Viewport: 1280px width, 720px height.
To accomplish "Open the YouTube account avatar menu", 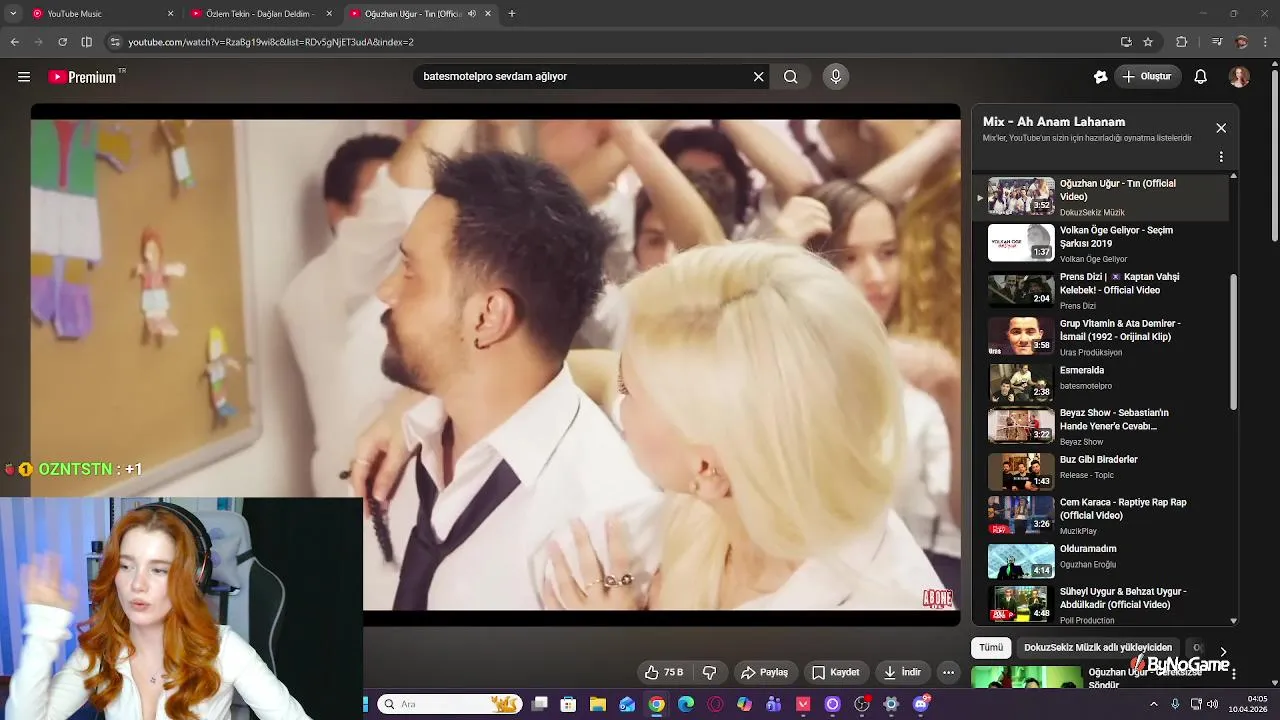I will coord(1239,77).
